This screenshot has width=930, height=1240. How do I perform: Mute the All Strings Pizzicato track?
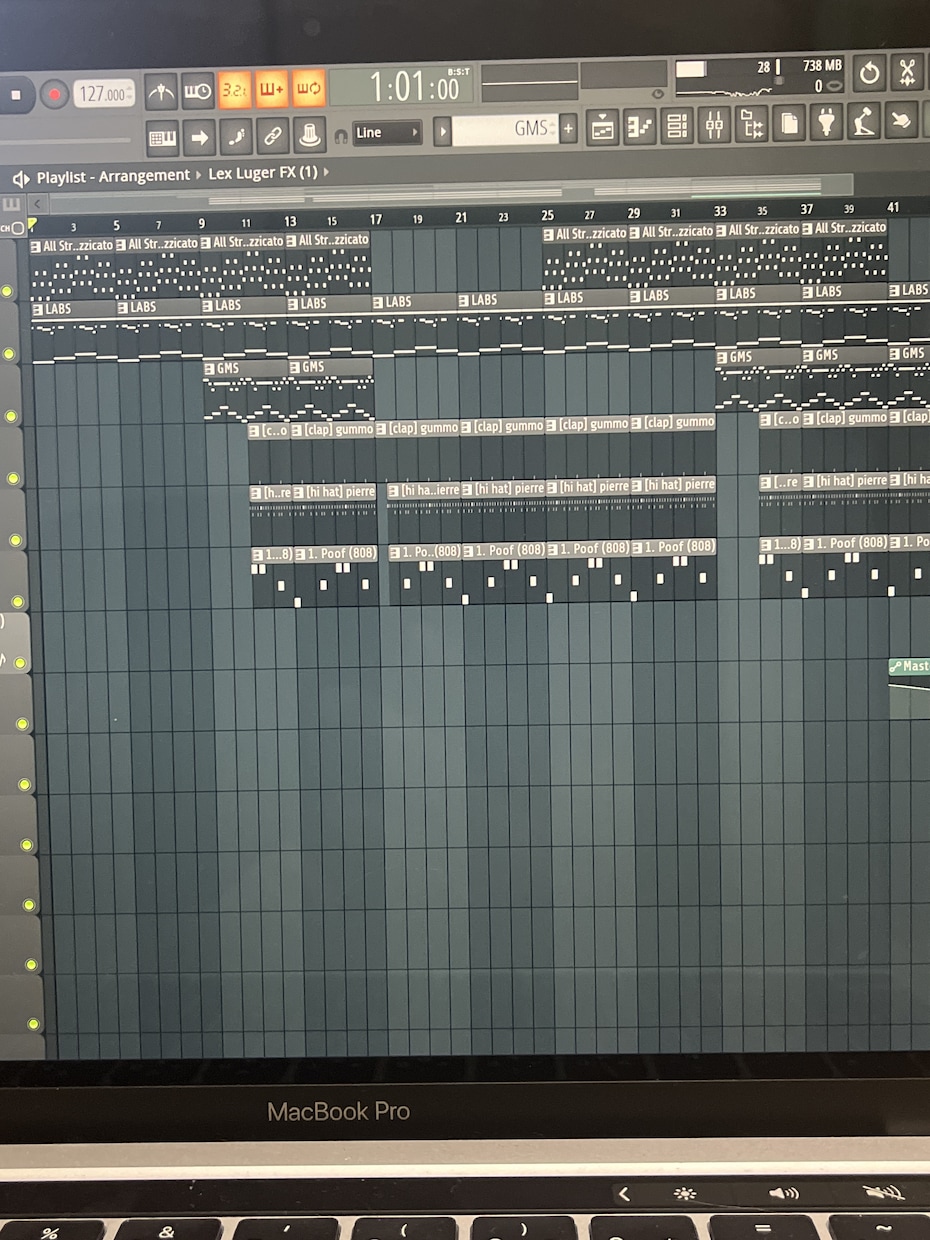point(8,291)
